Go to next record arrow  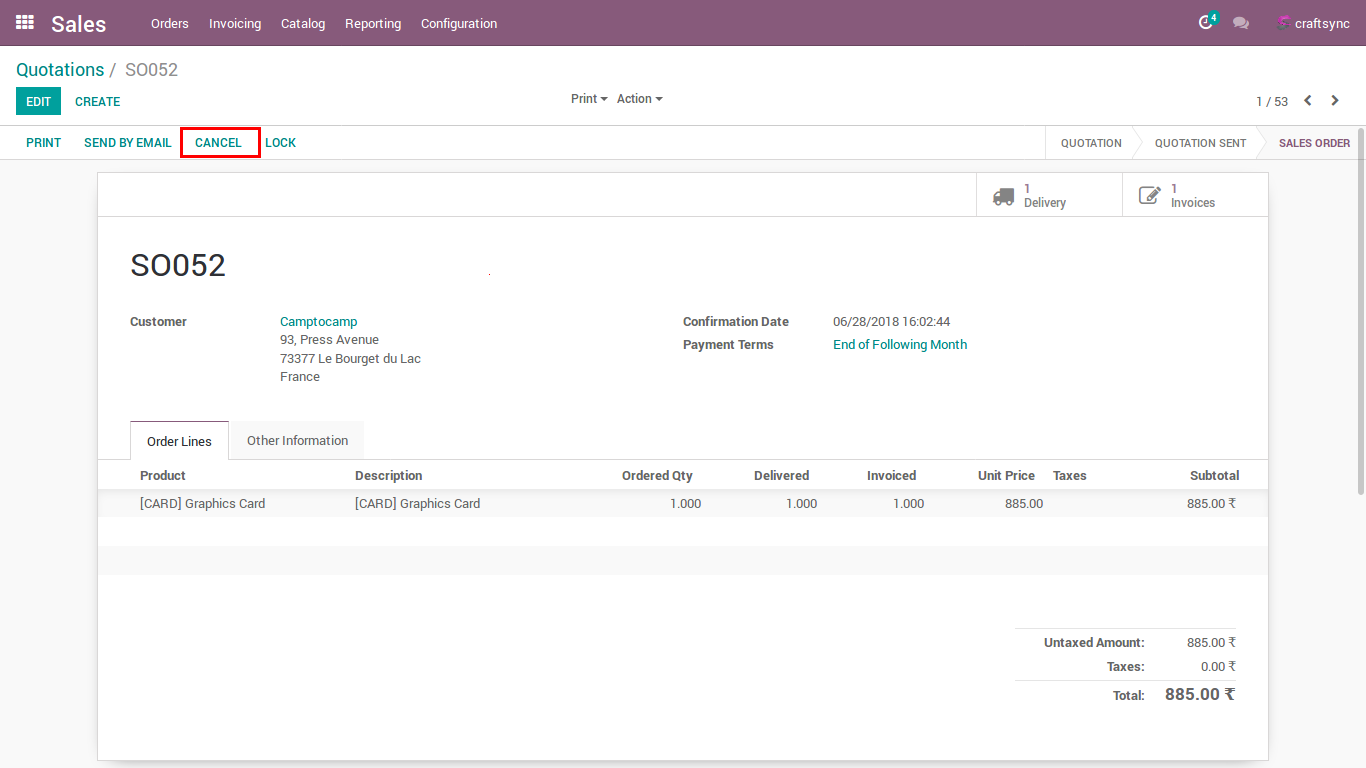[x=1335, y=101]
